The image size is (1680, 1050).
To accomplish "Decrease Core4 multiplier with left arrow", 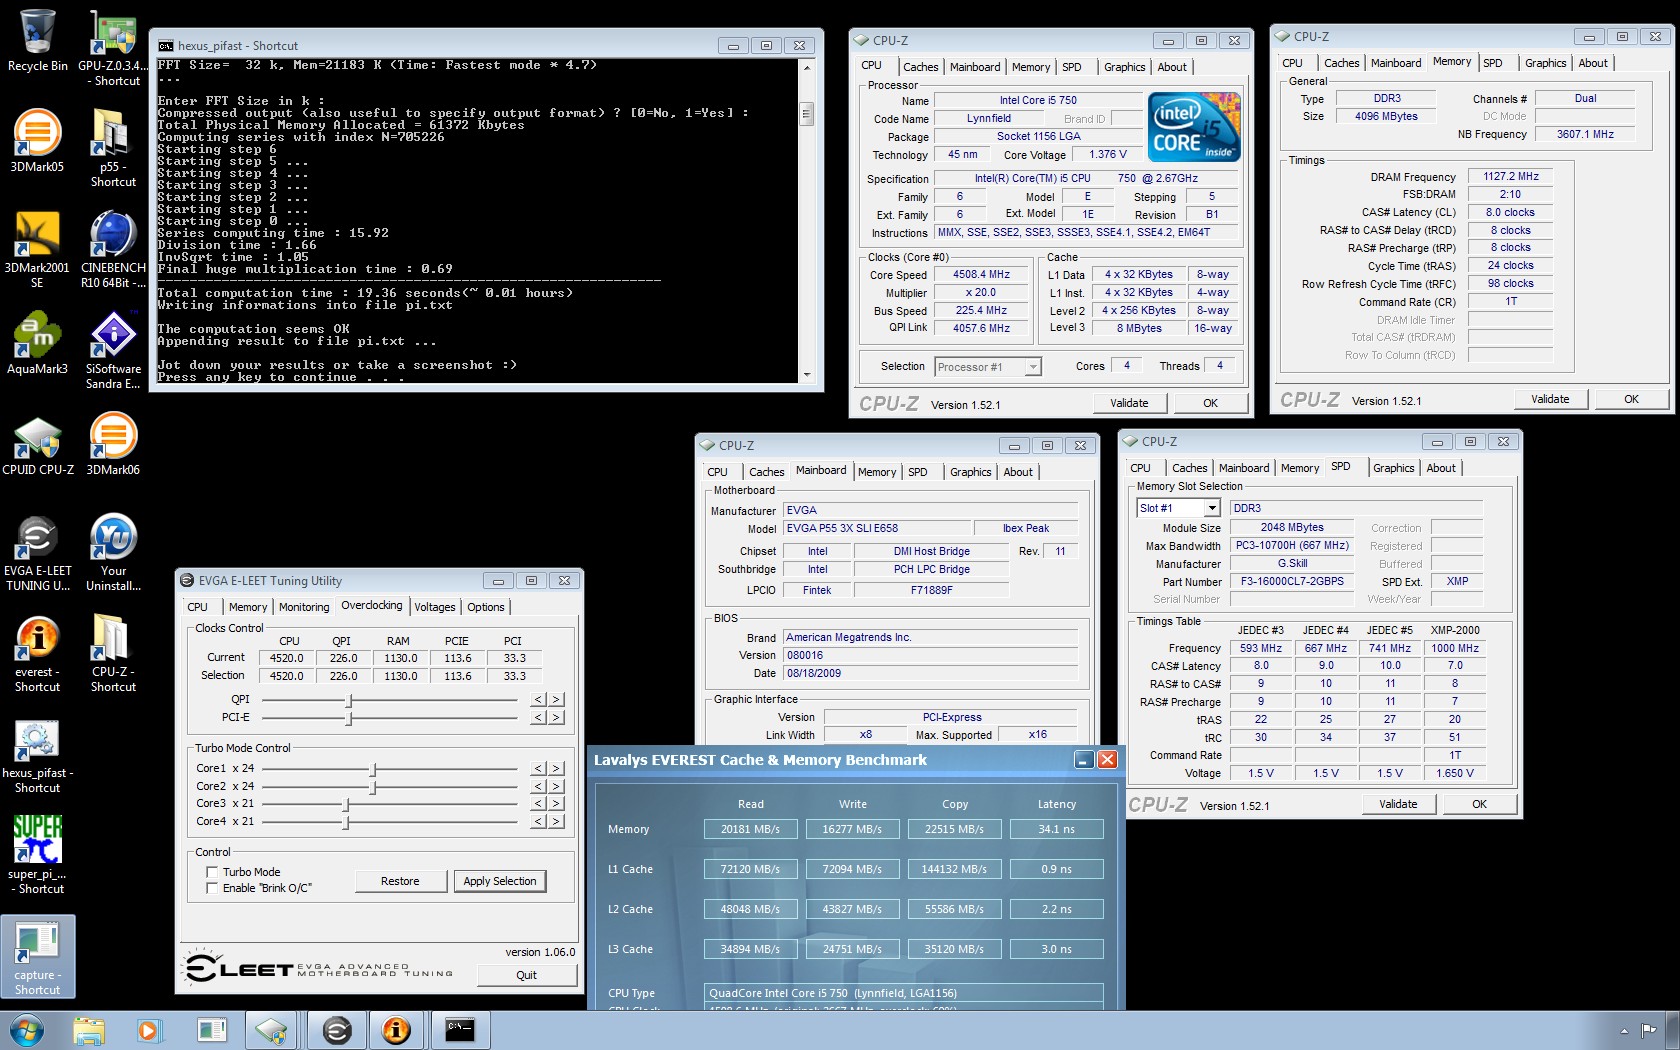I will coord(539,822).
